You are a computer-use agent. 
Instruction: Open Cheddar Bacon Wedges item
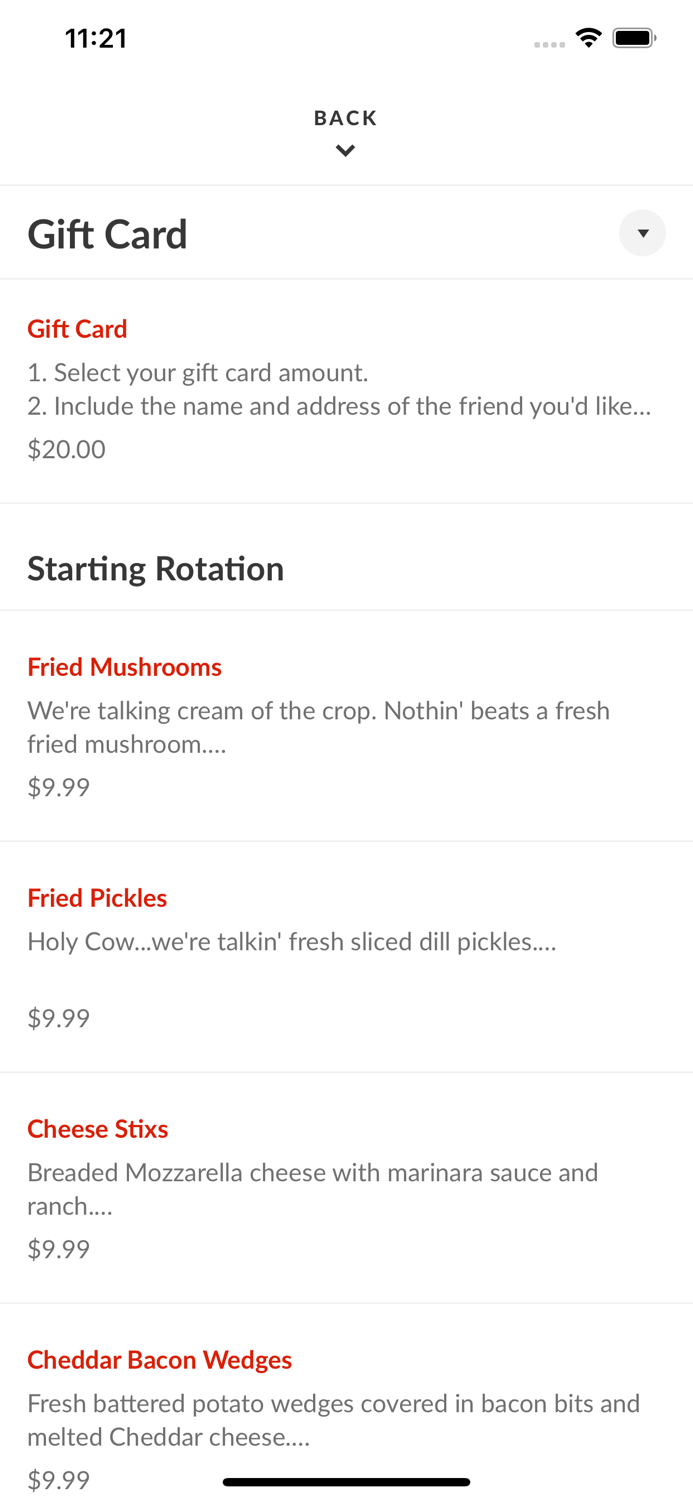(159, 1360)
